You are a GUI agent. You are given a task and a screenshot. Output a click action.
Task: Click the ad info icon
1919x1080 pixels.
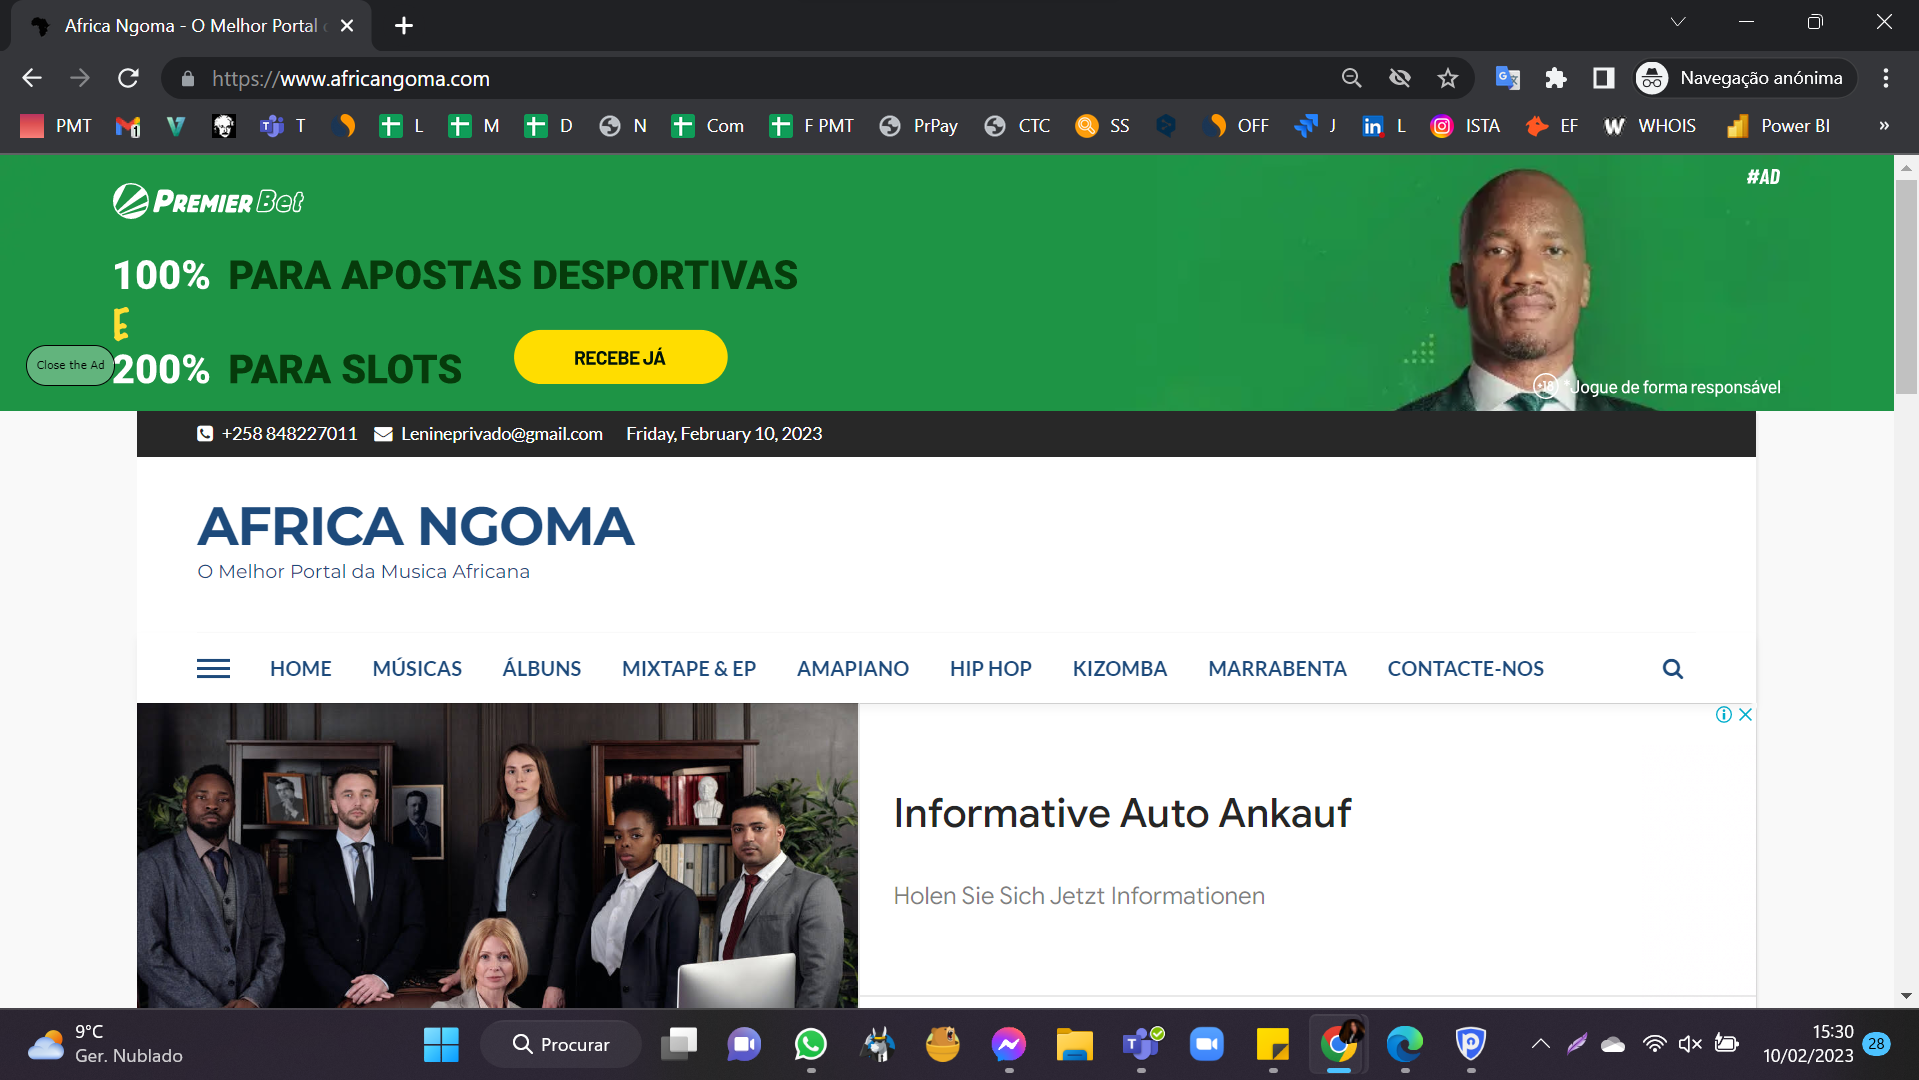[x=1723, y=714]
